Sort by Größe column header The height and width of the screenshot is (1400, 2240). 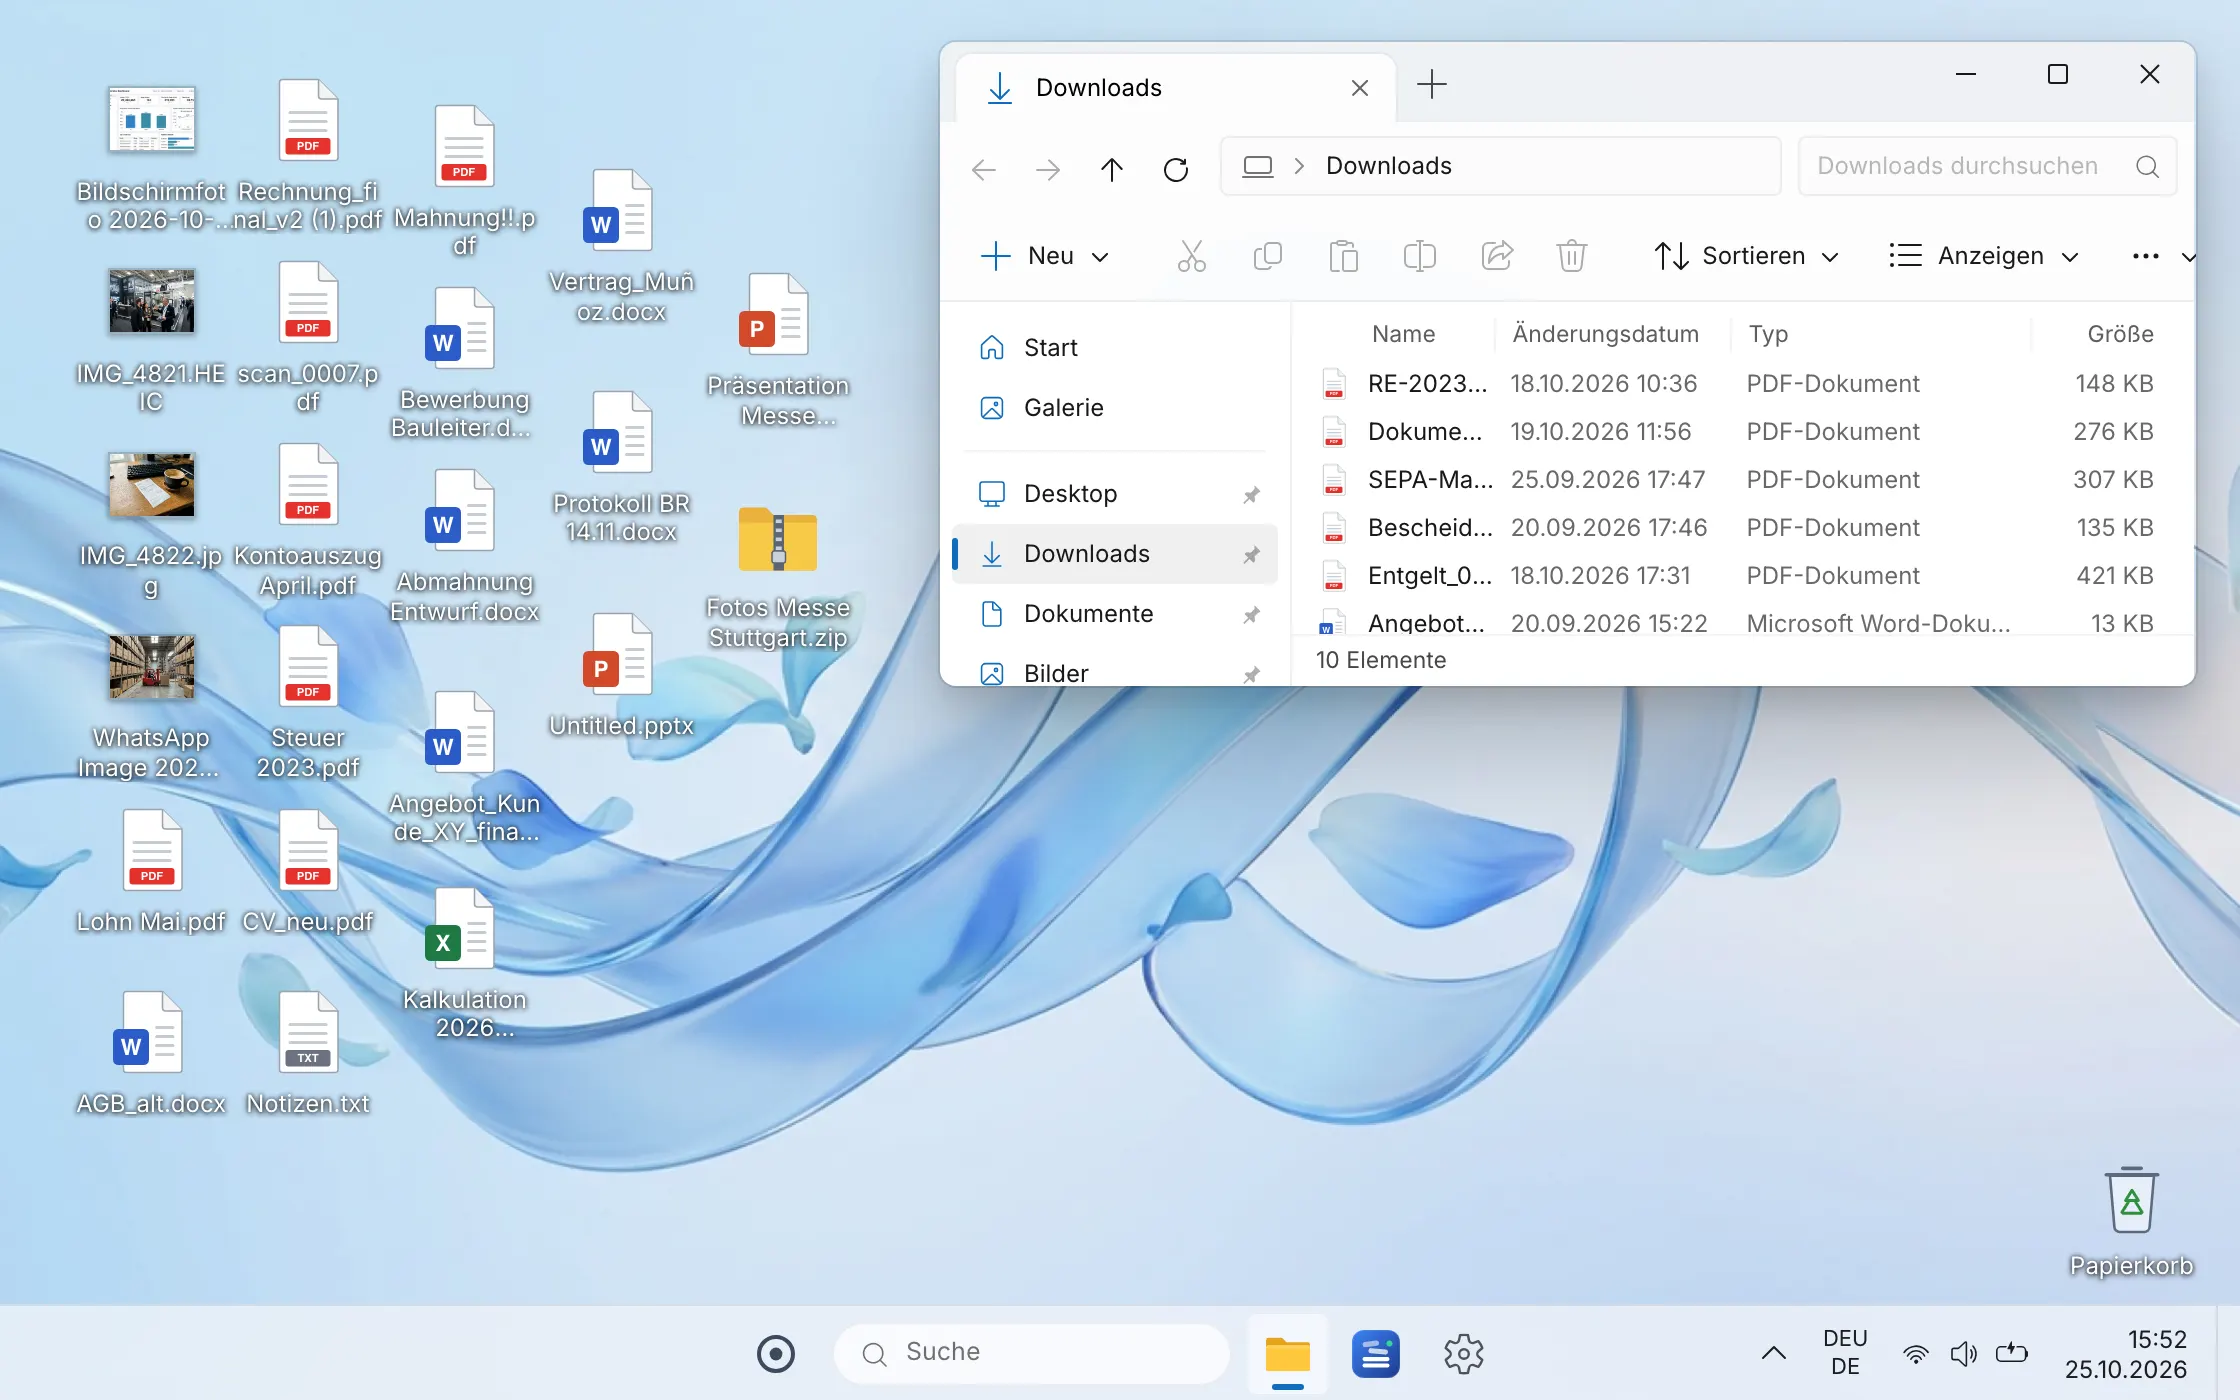point(2120,334)
